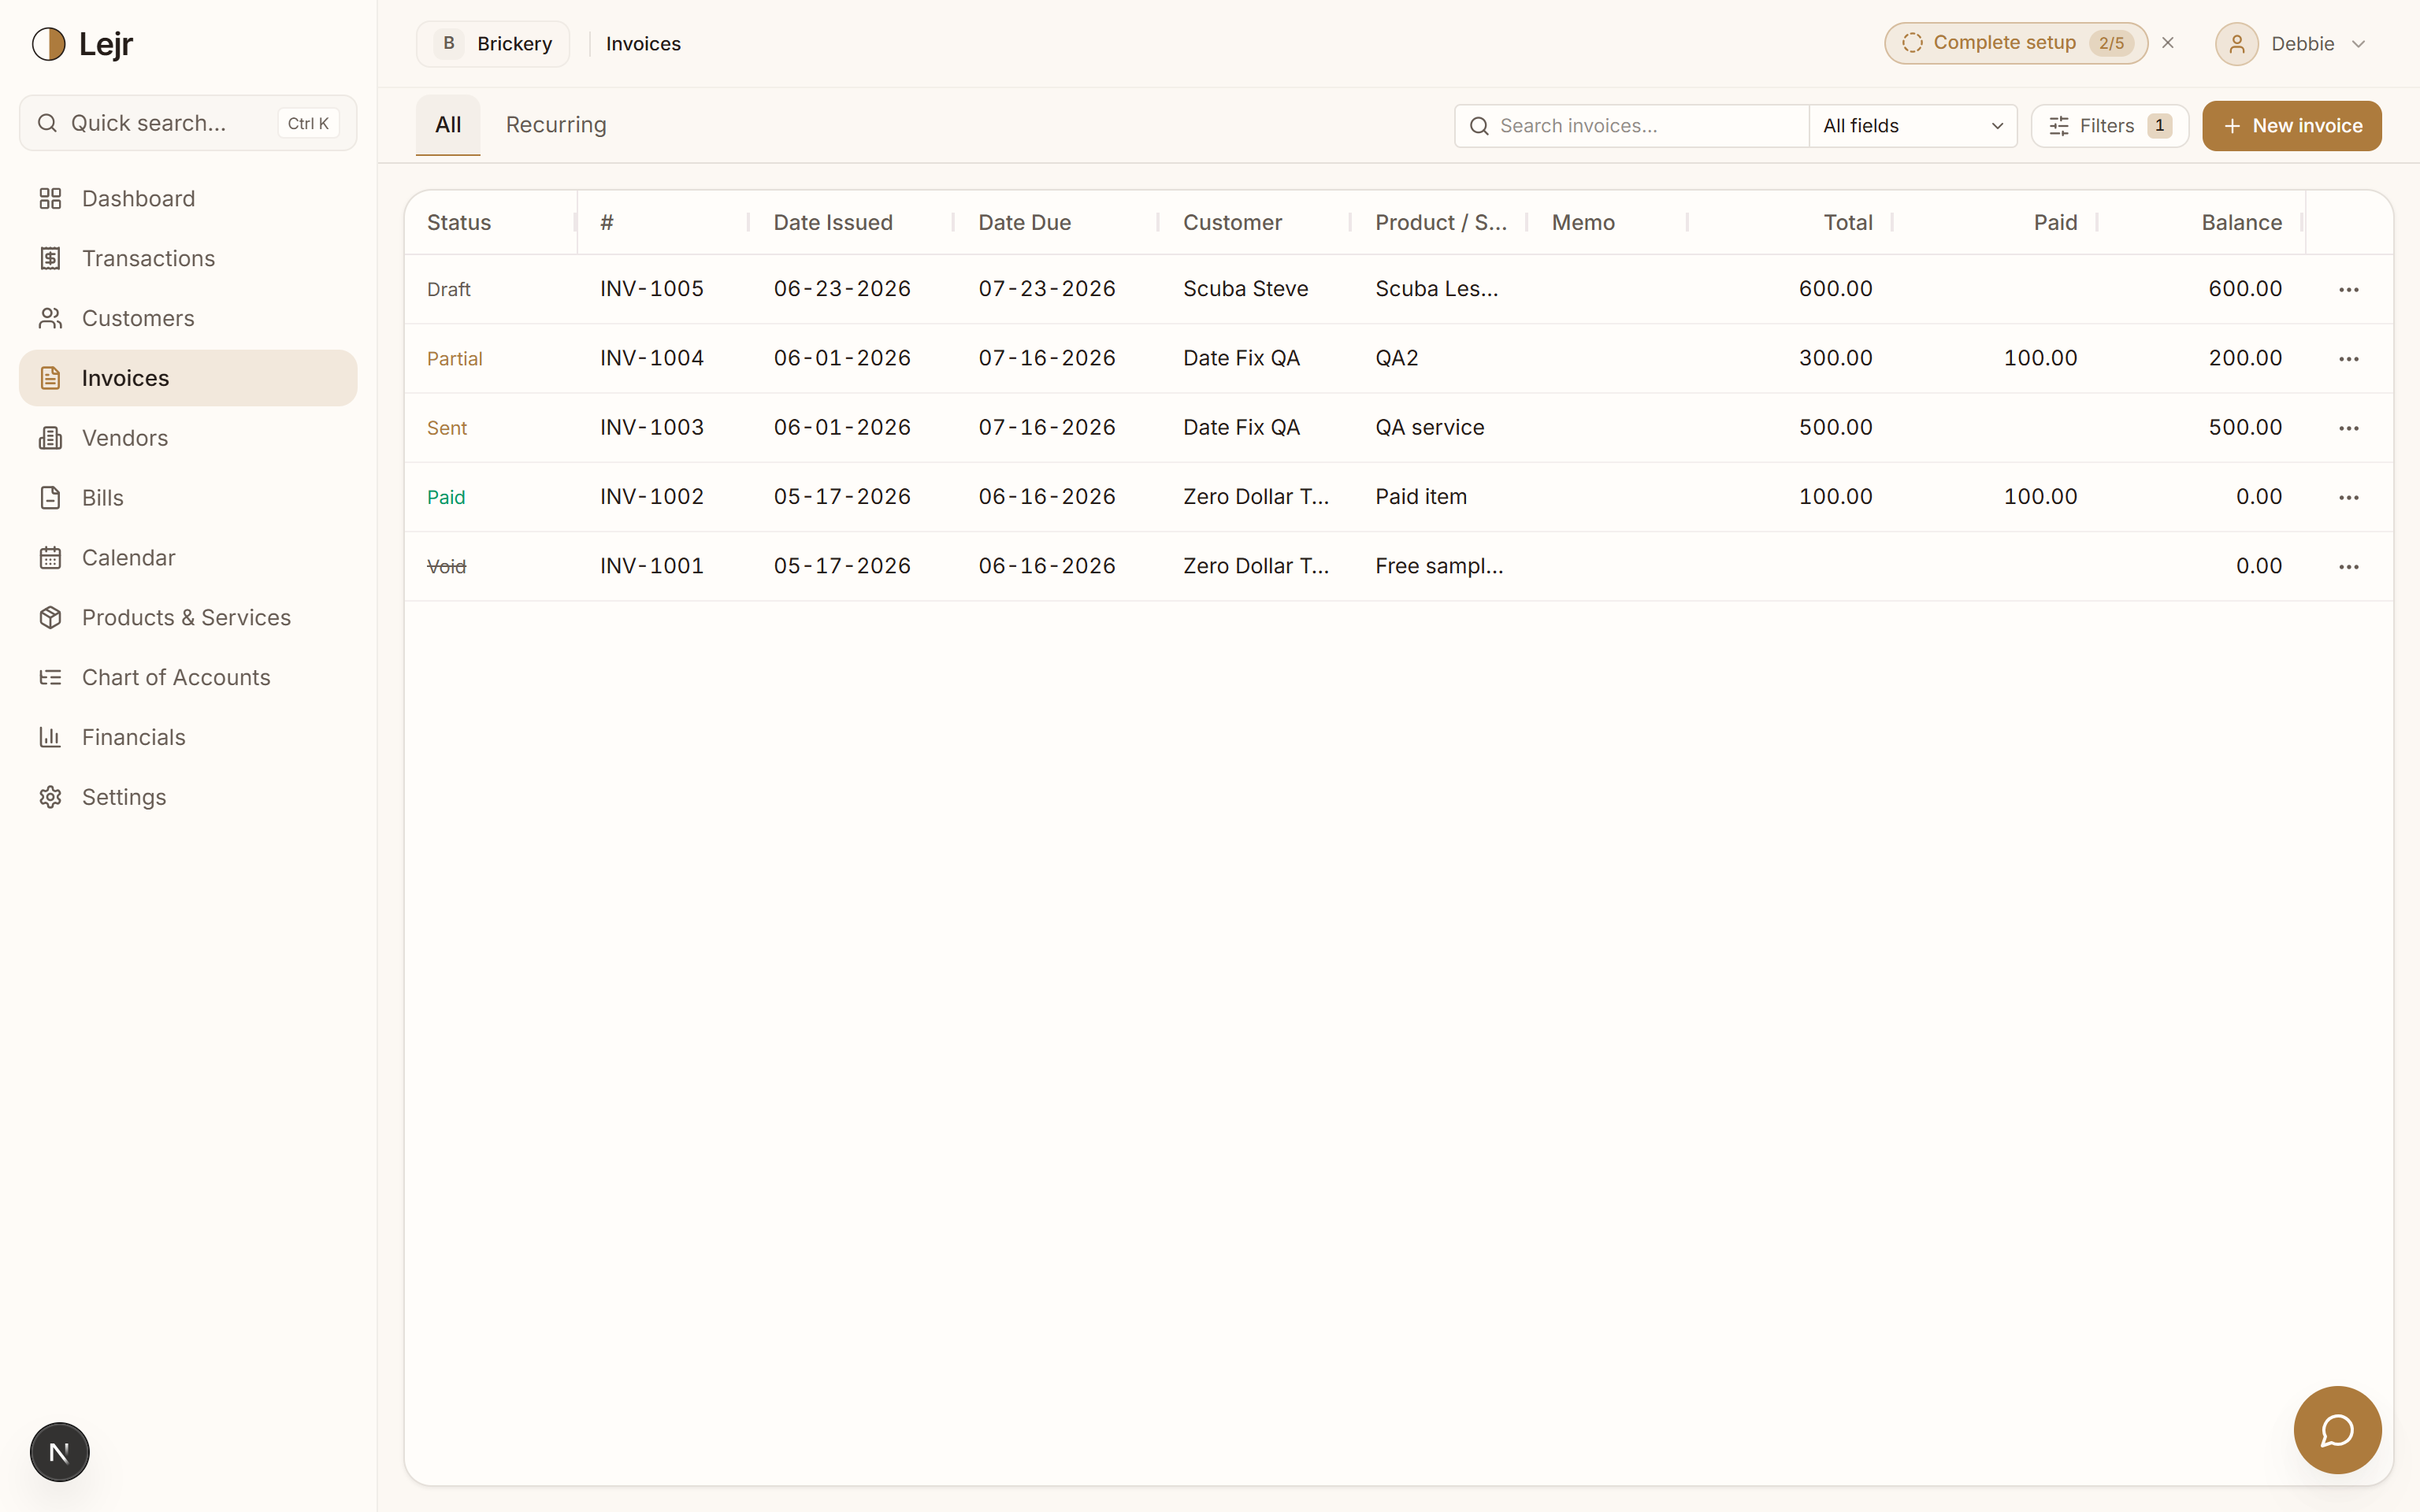2420x1512 pixels.
Task: Navigate to Bills
Action: coord(188,498)
